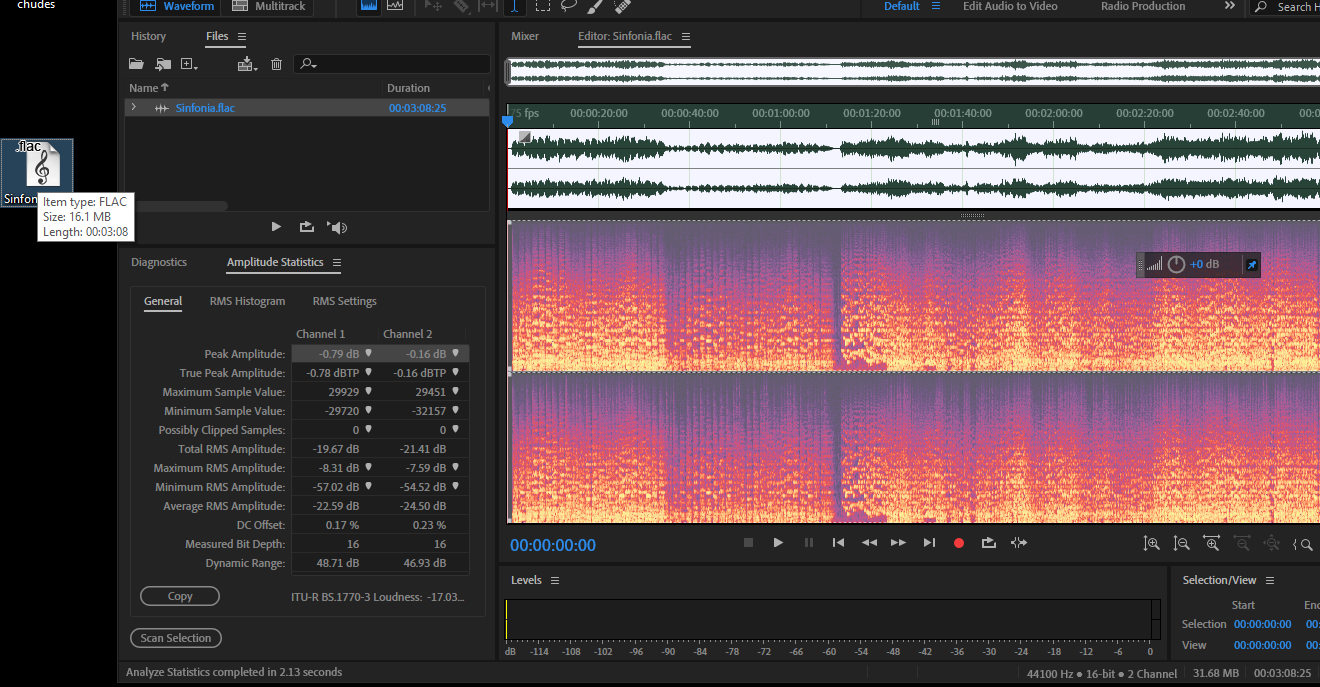Pick the Paintbrush Selection tool
1320x687 pixels.
[x=595, y=6]
